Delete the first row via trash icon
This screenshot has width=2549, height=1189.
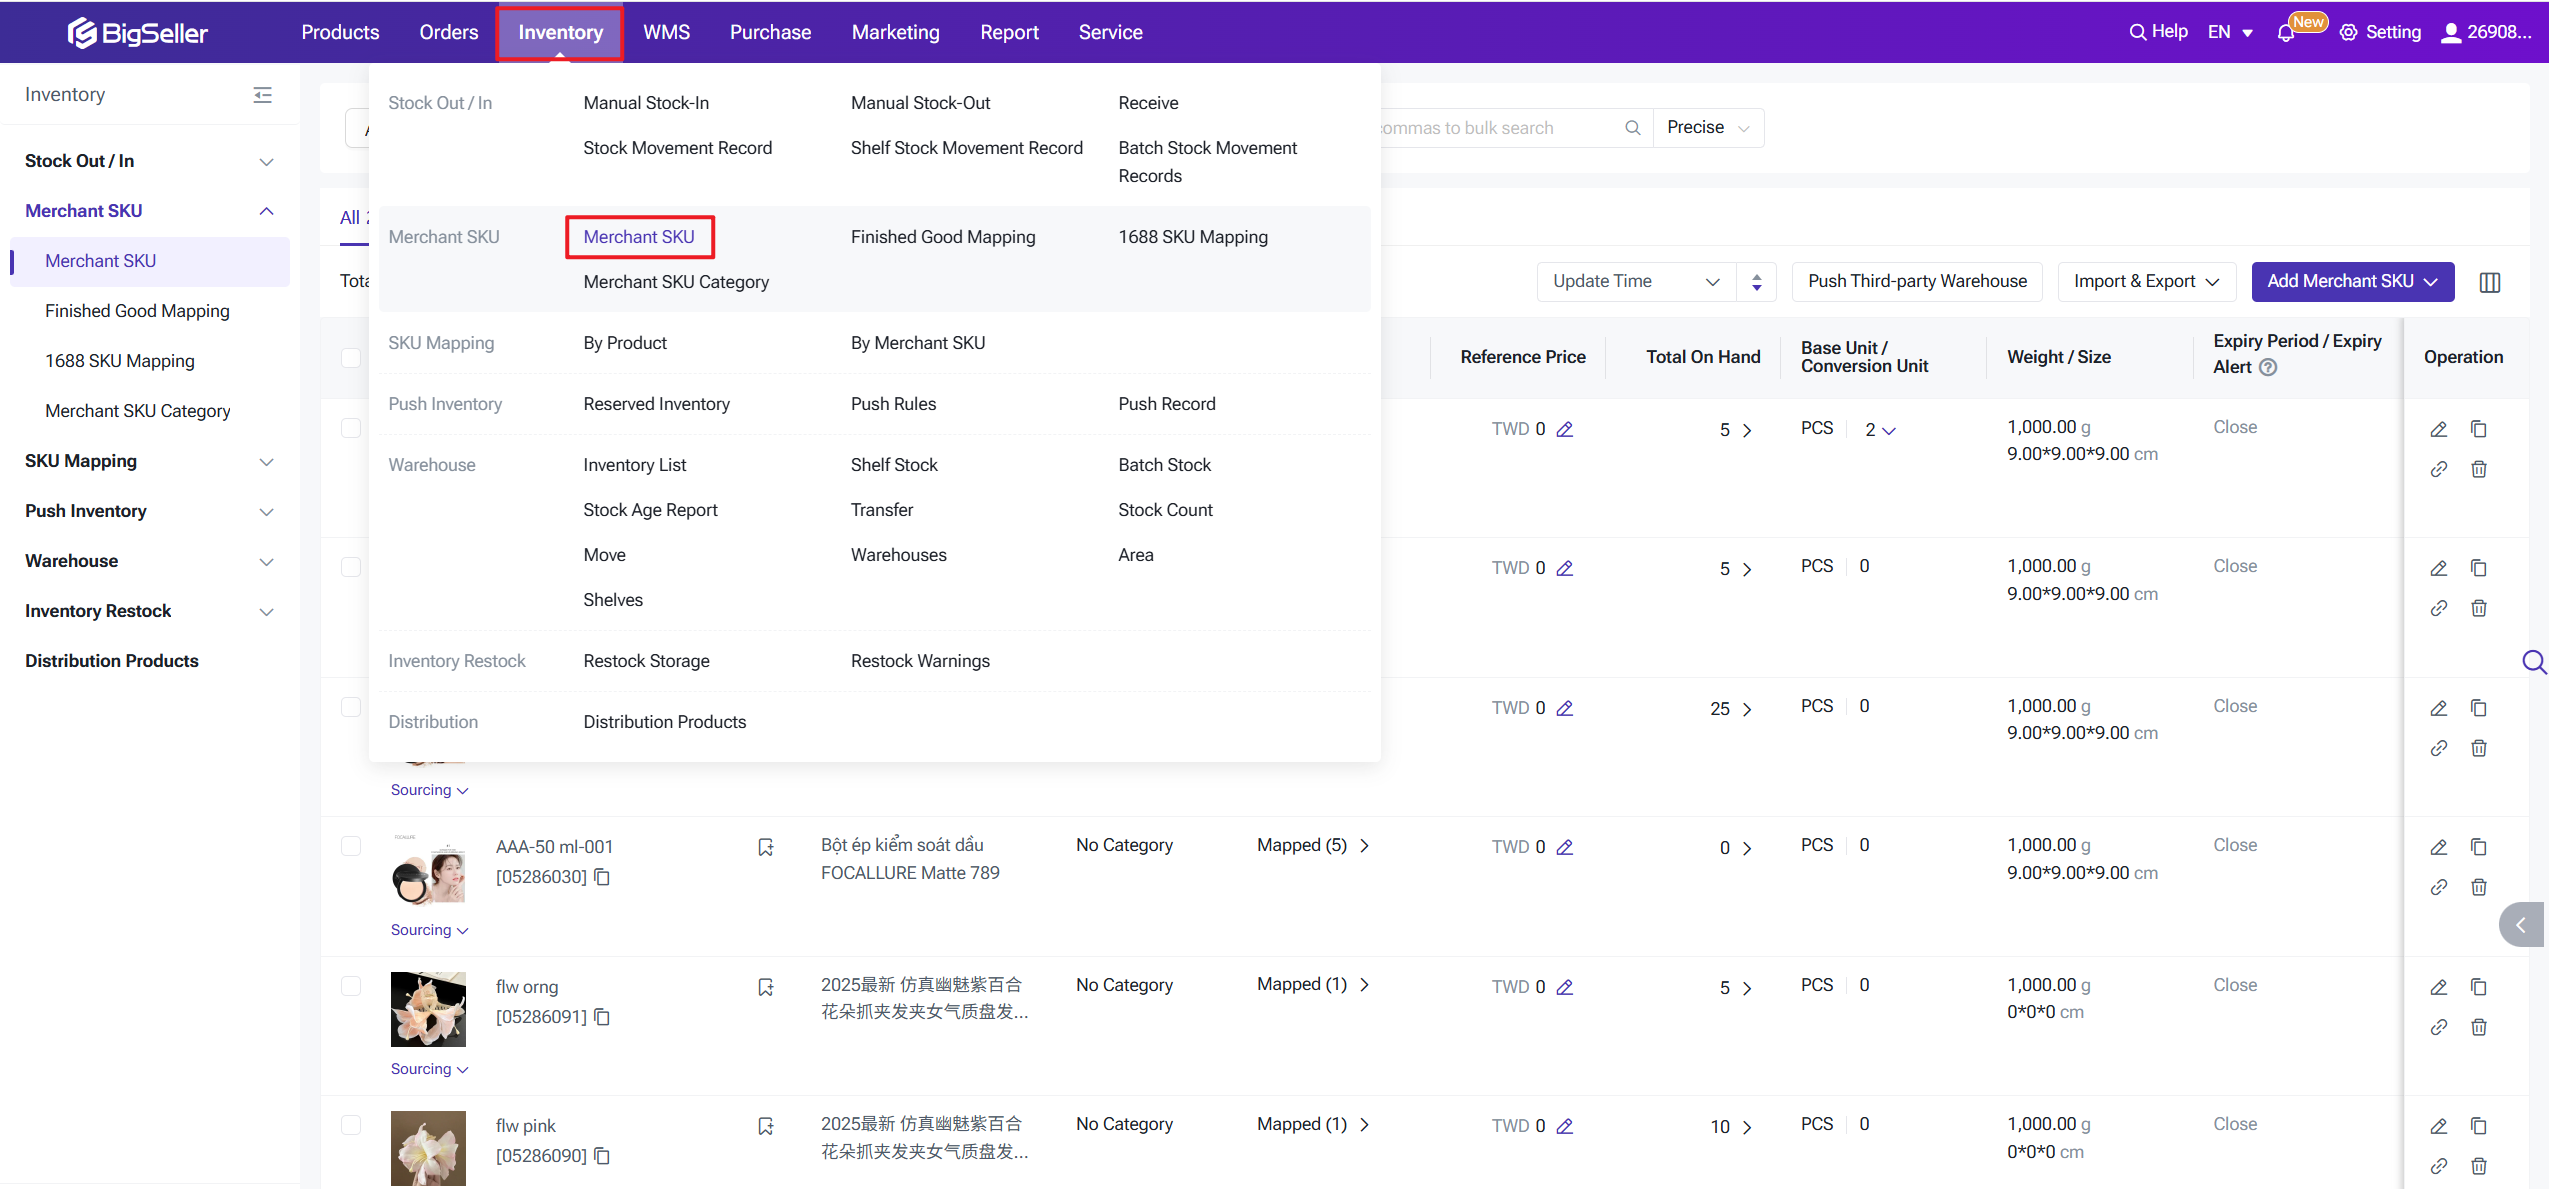[2478, 469]
